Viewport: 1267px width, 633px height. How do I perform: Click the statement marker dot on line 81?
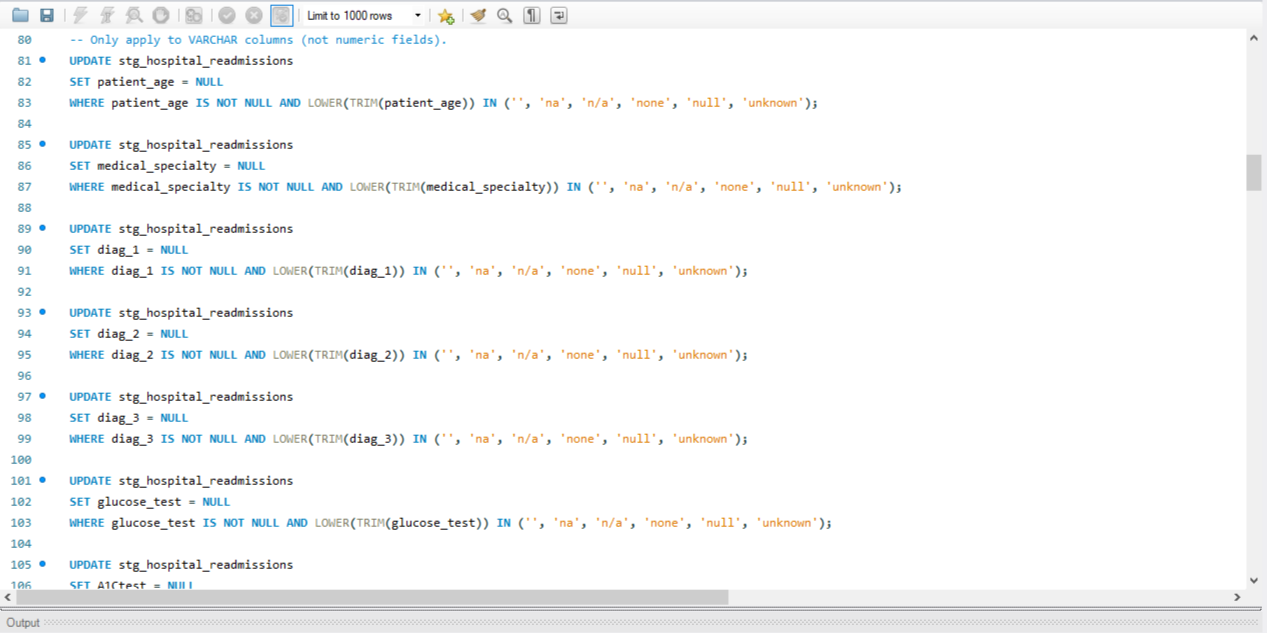tap(42, 60)
